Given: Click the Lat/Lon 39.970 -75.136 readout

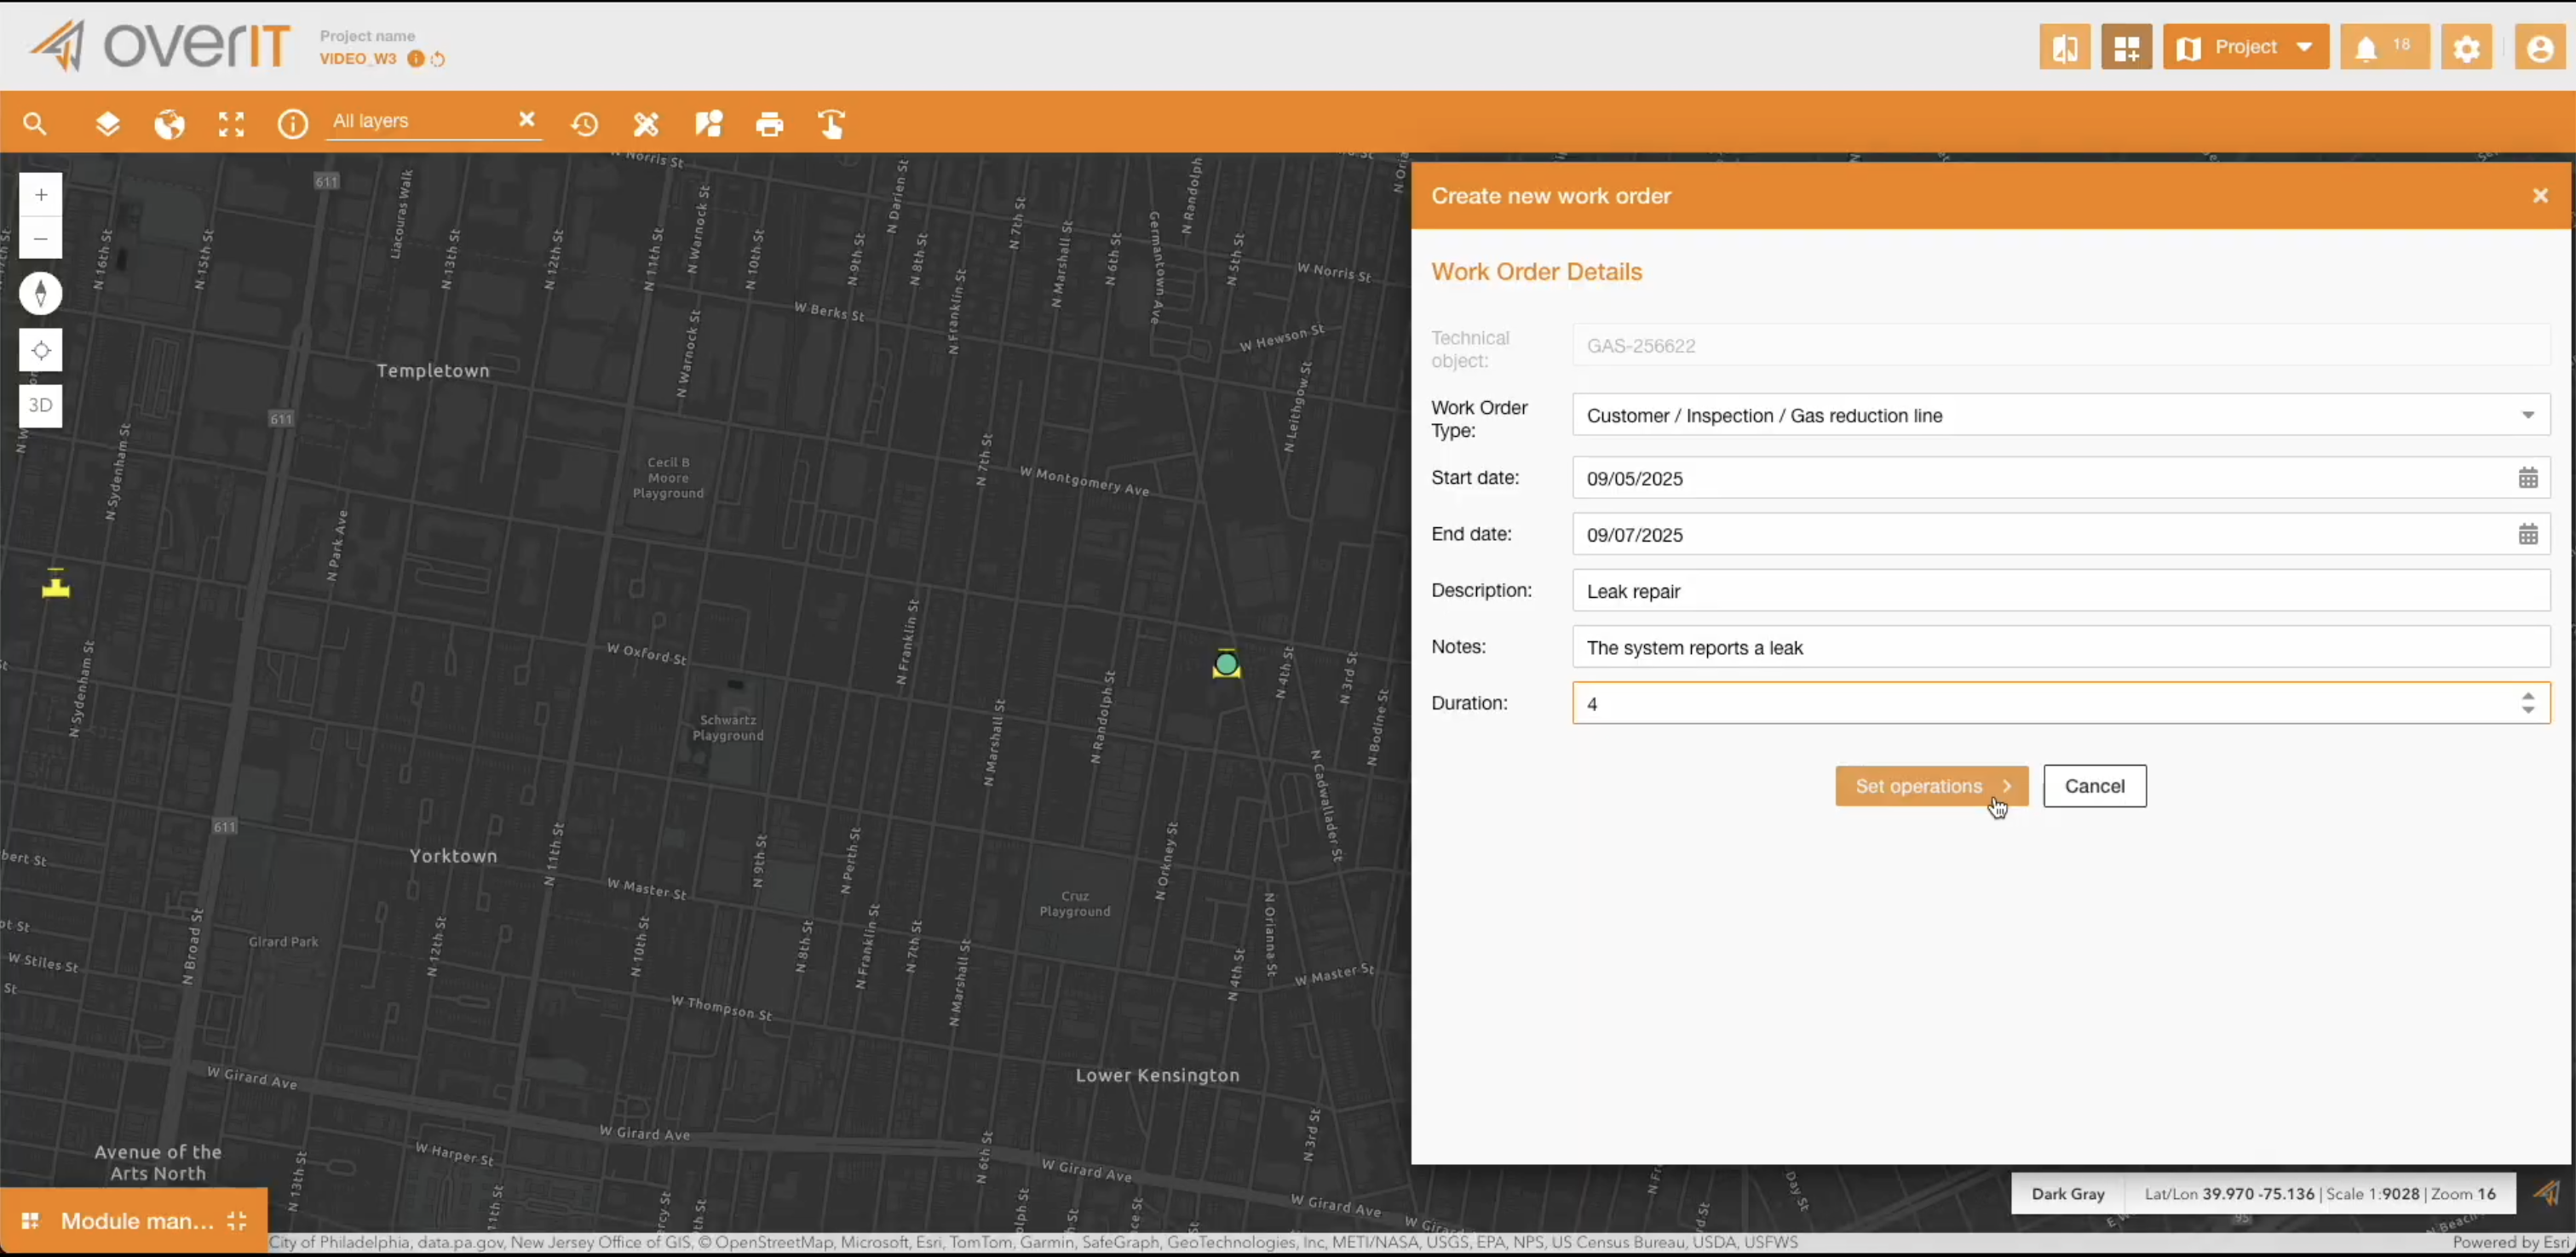Looking at the screenshot, I should coord(2229,1194).
